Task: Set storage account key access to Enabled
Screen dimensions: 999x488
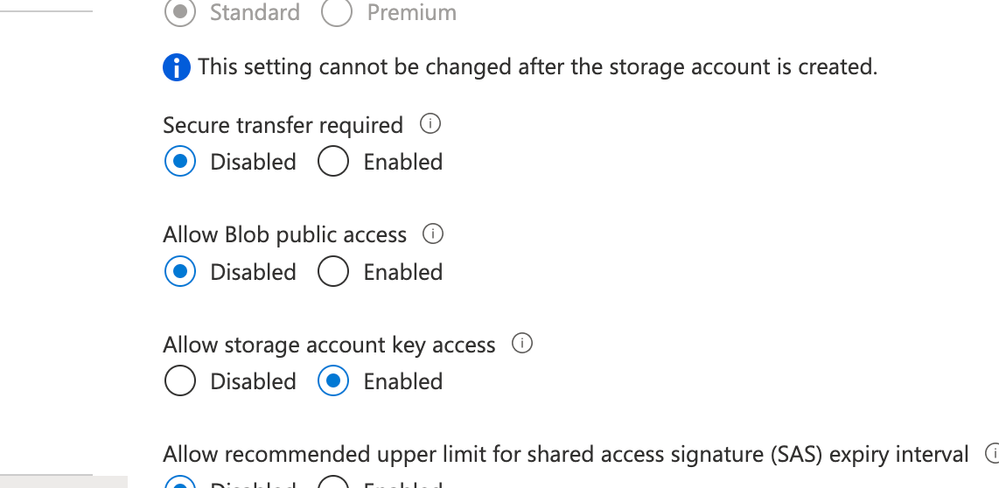Action: coord(333,381)
